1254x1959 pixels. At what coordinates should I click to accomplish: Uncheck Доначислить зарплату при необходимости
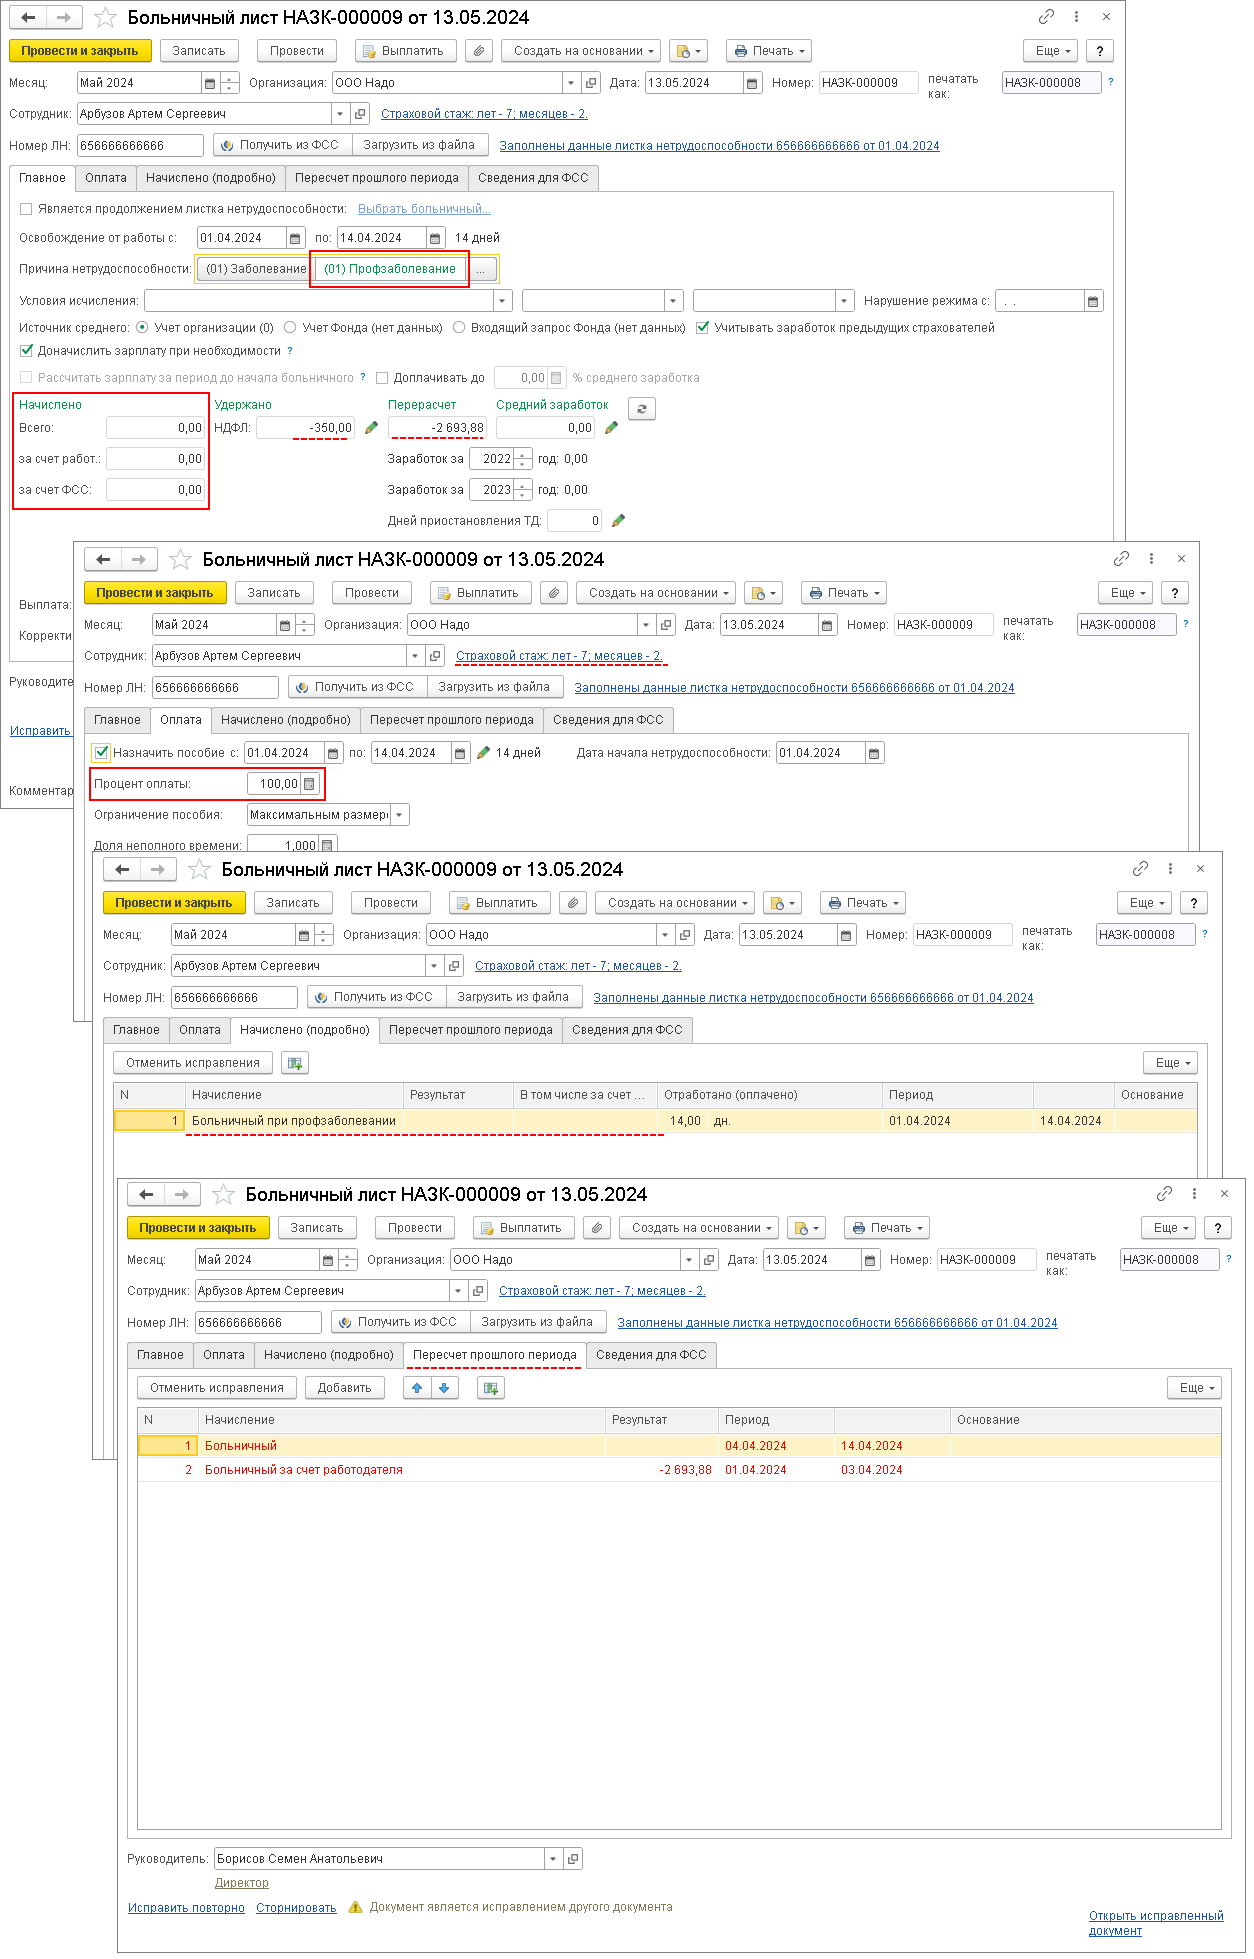click(26, 351)
